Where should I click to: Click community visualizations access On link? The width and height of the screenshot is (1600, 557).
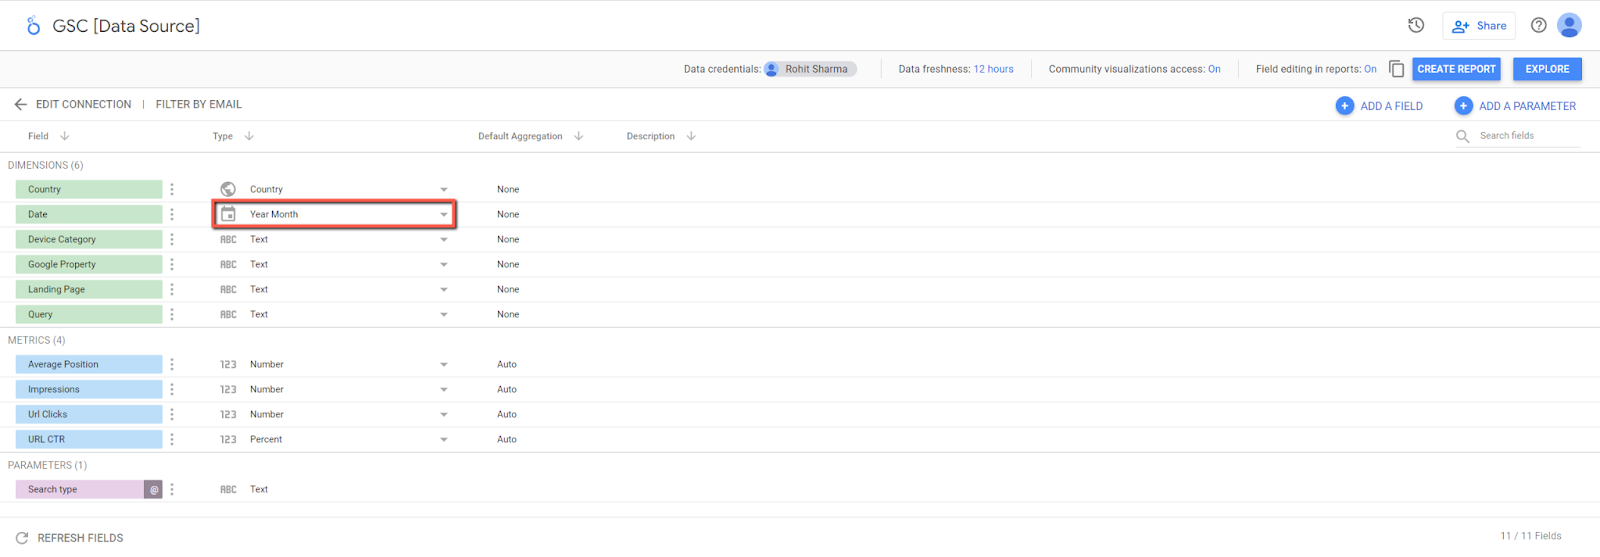(x=1214, y=69)
